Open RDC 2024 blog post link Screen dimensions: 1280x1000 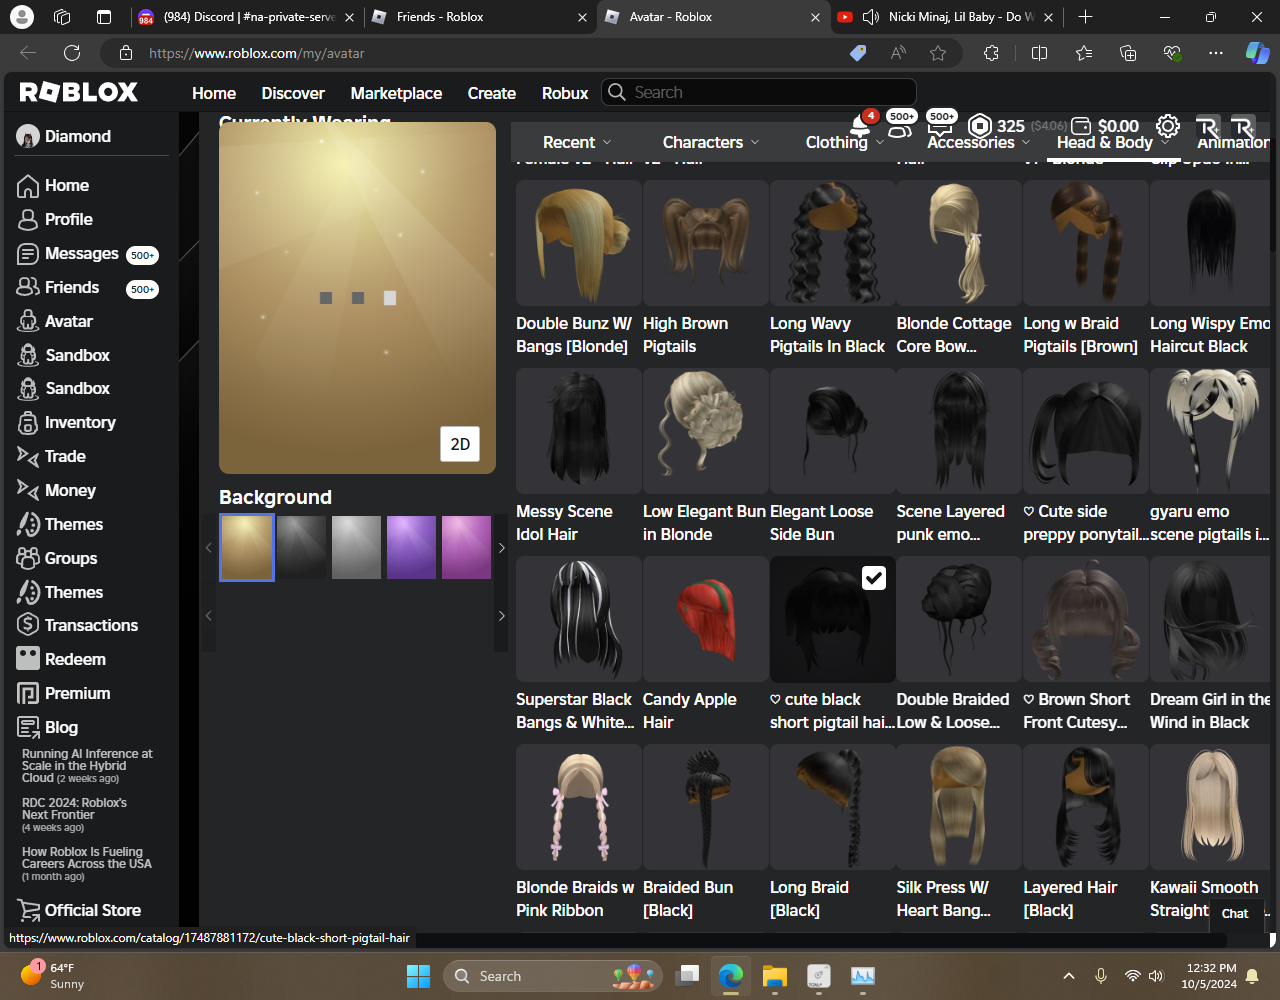pos(75,814)
